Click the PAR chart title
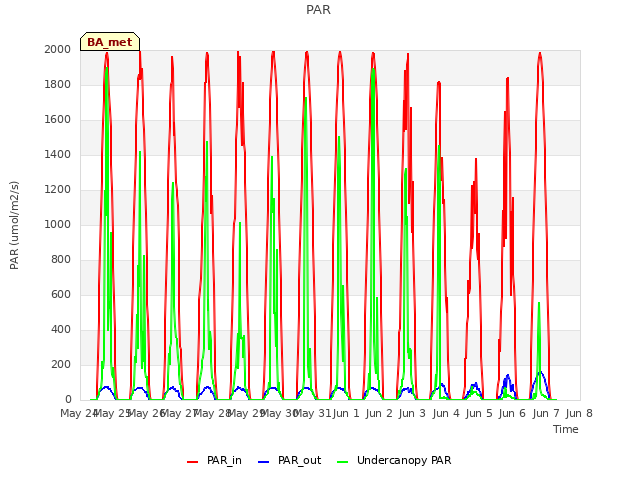This screenshot has height=480, width=640. point(318,10)
